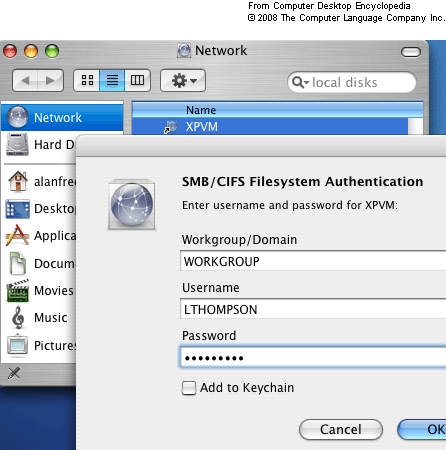The width and height of the screenshot is (446, 450).
Task: Close the Network window with red button
Action: [10, 52]
